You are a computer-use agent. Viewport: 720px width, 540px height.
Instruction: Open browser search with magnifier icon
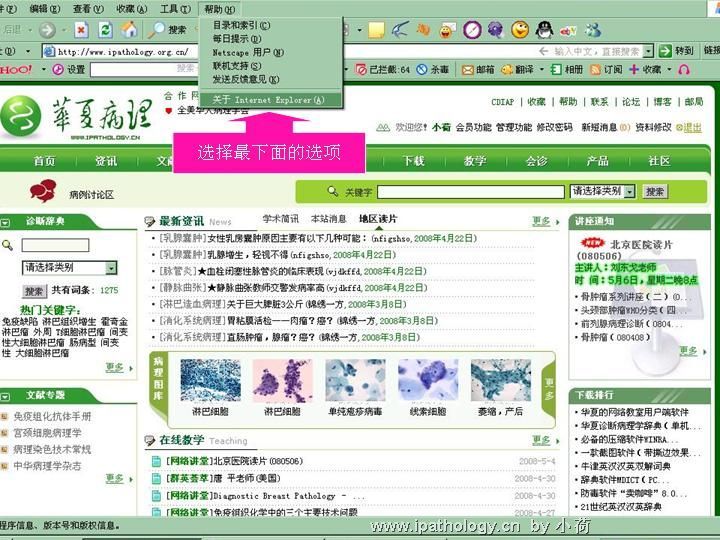[156, 30]
